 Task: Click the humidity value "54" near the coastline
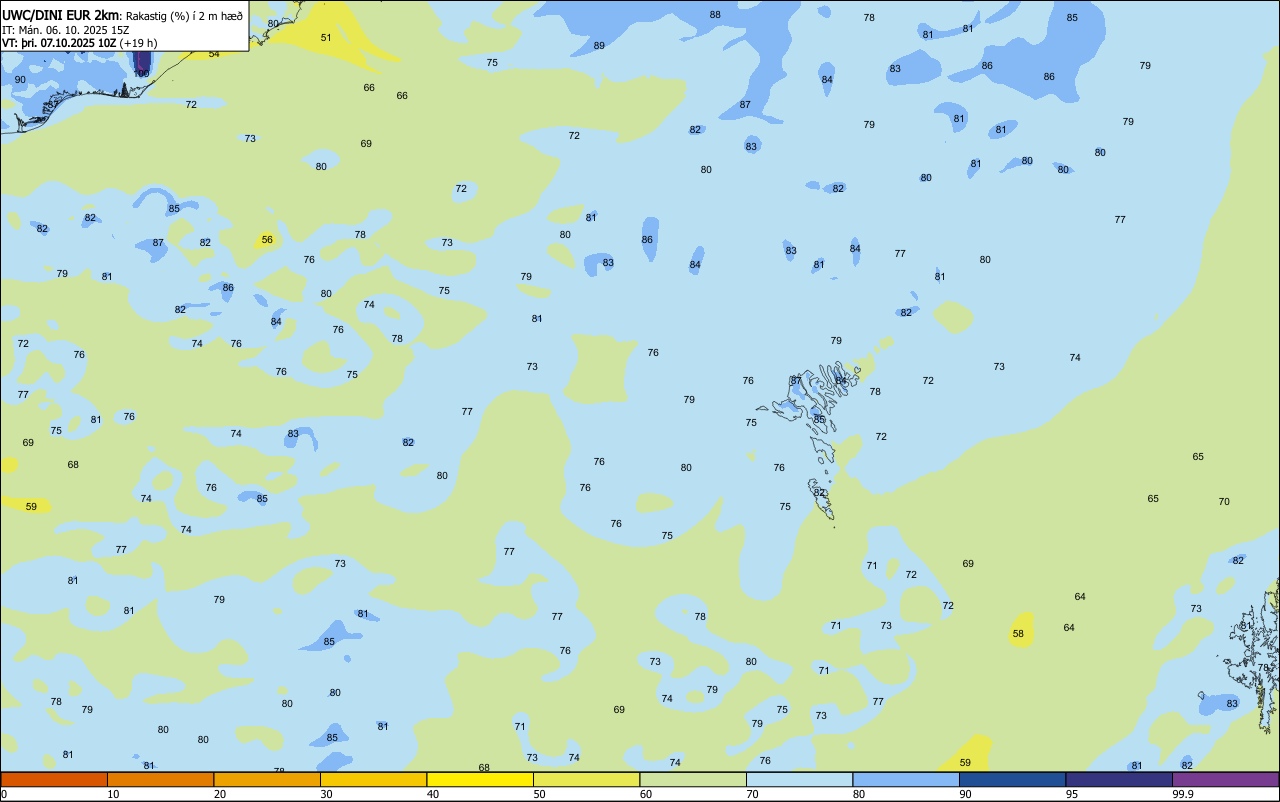tap(214, 54)
